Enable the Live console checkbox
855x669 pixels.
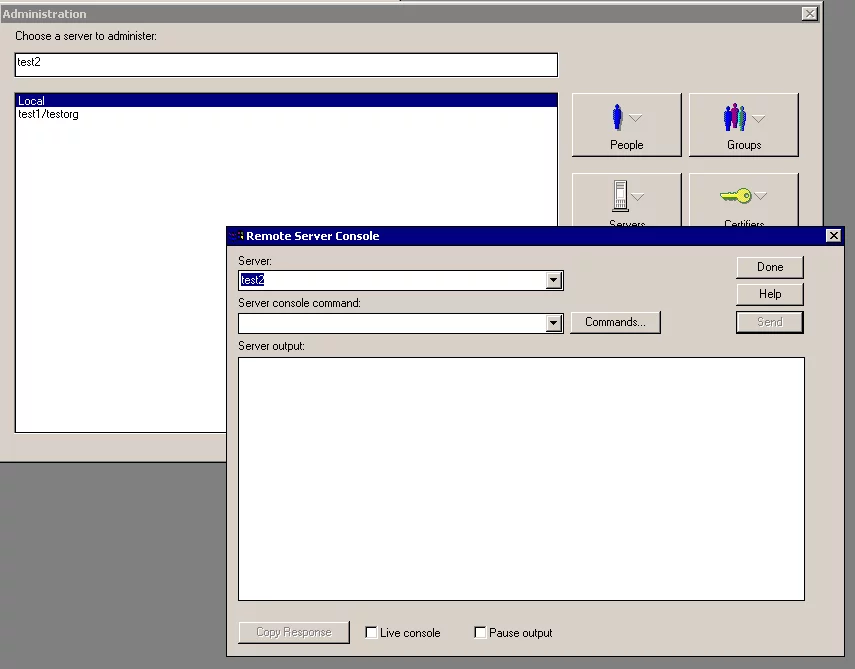coord(372,633)
